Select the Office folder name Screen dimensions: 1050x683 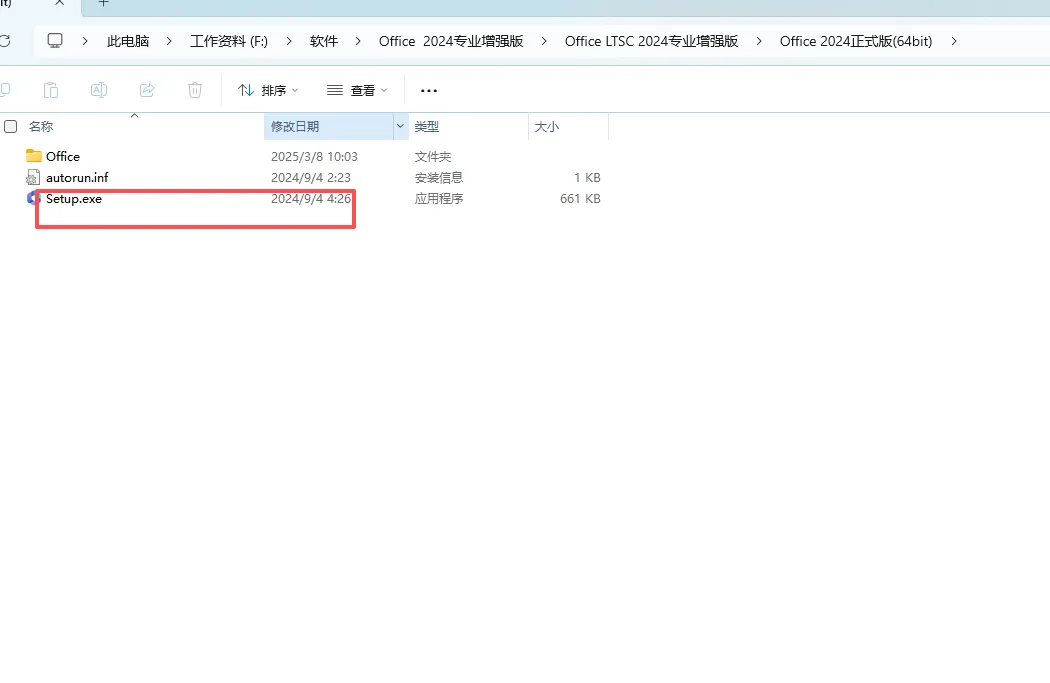63,157
